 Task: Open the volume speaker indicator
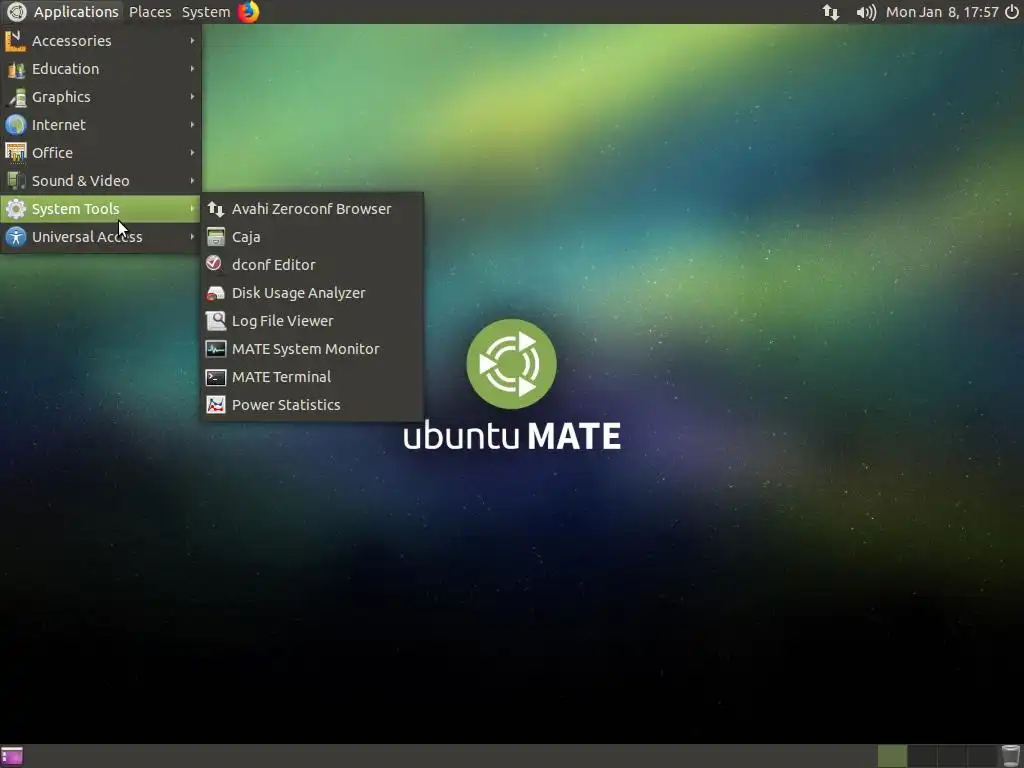(866, 12)
